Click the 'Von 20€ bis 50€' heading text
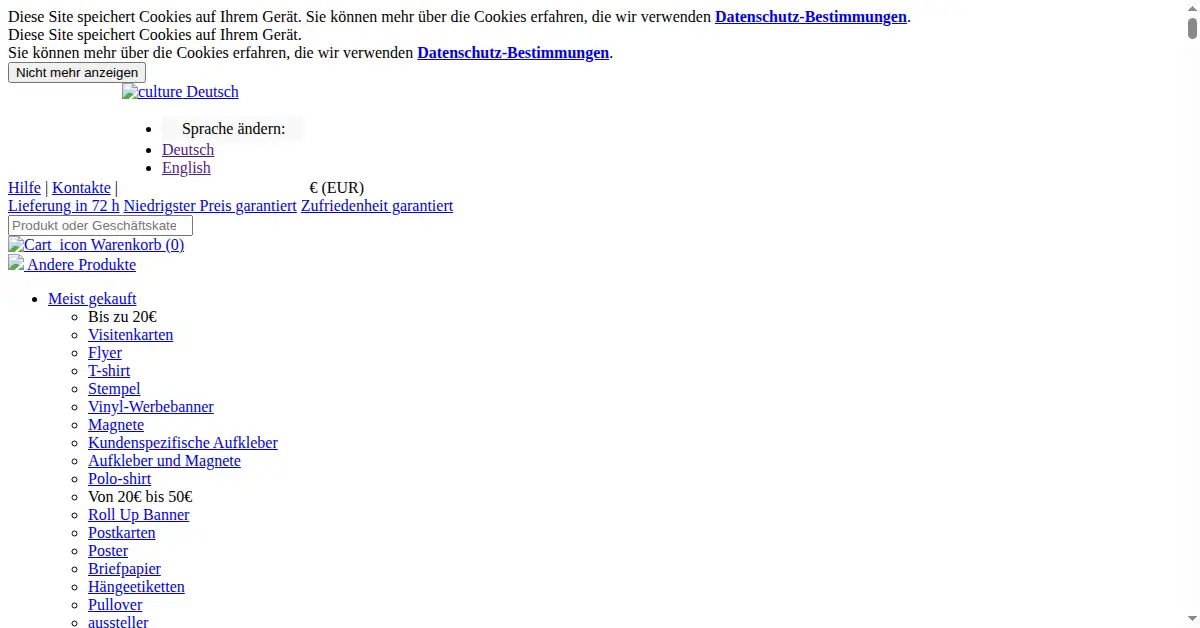The image size is (1200, 628). (140, 497)
